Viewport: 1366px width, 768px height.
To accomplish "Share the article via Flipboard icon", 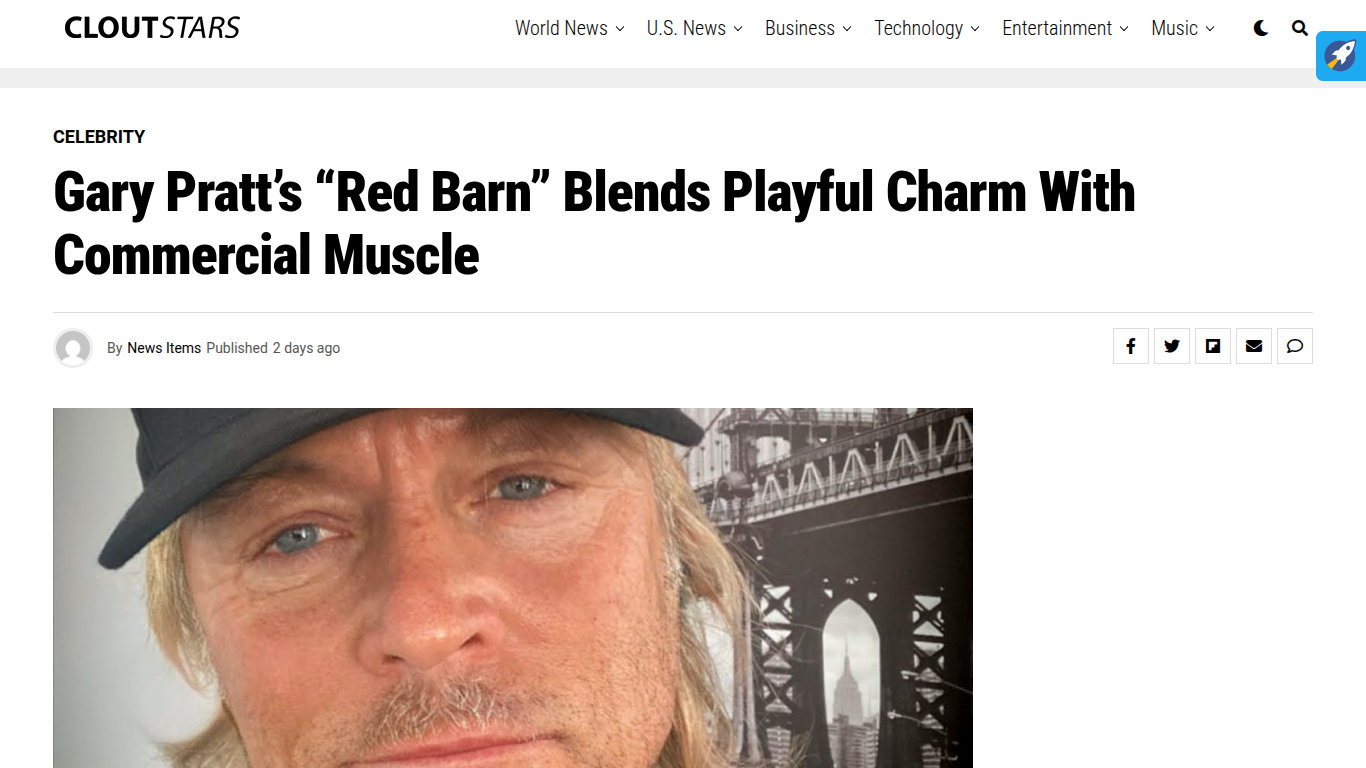I will [1213, 346].
